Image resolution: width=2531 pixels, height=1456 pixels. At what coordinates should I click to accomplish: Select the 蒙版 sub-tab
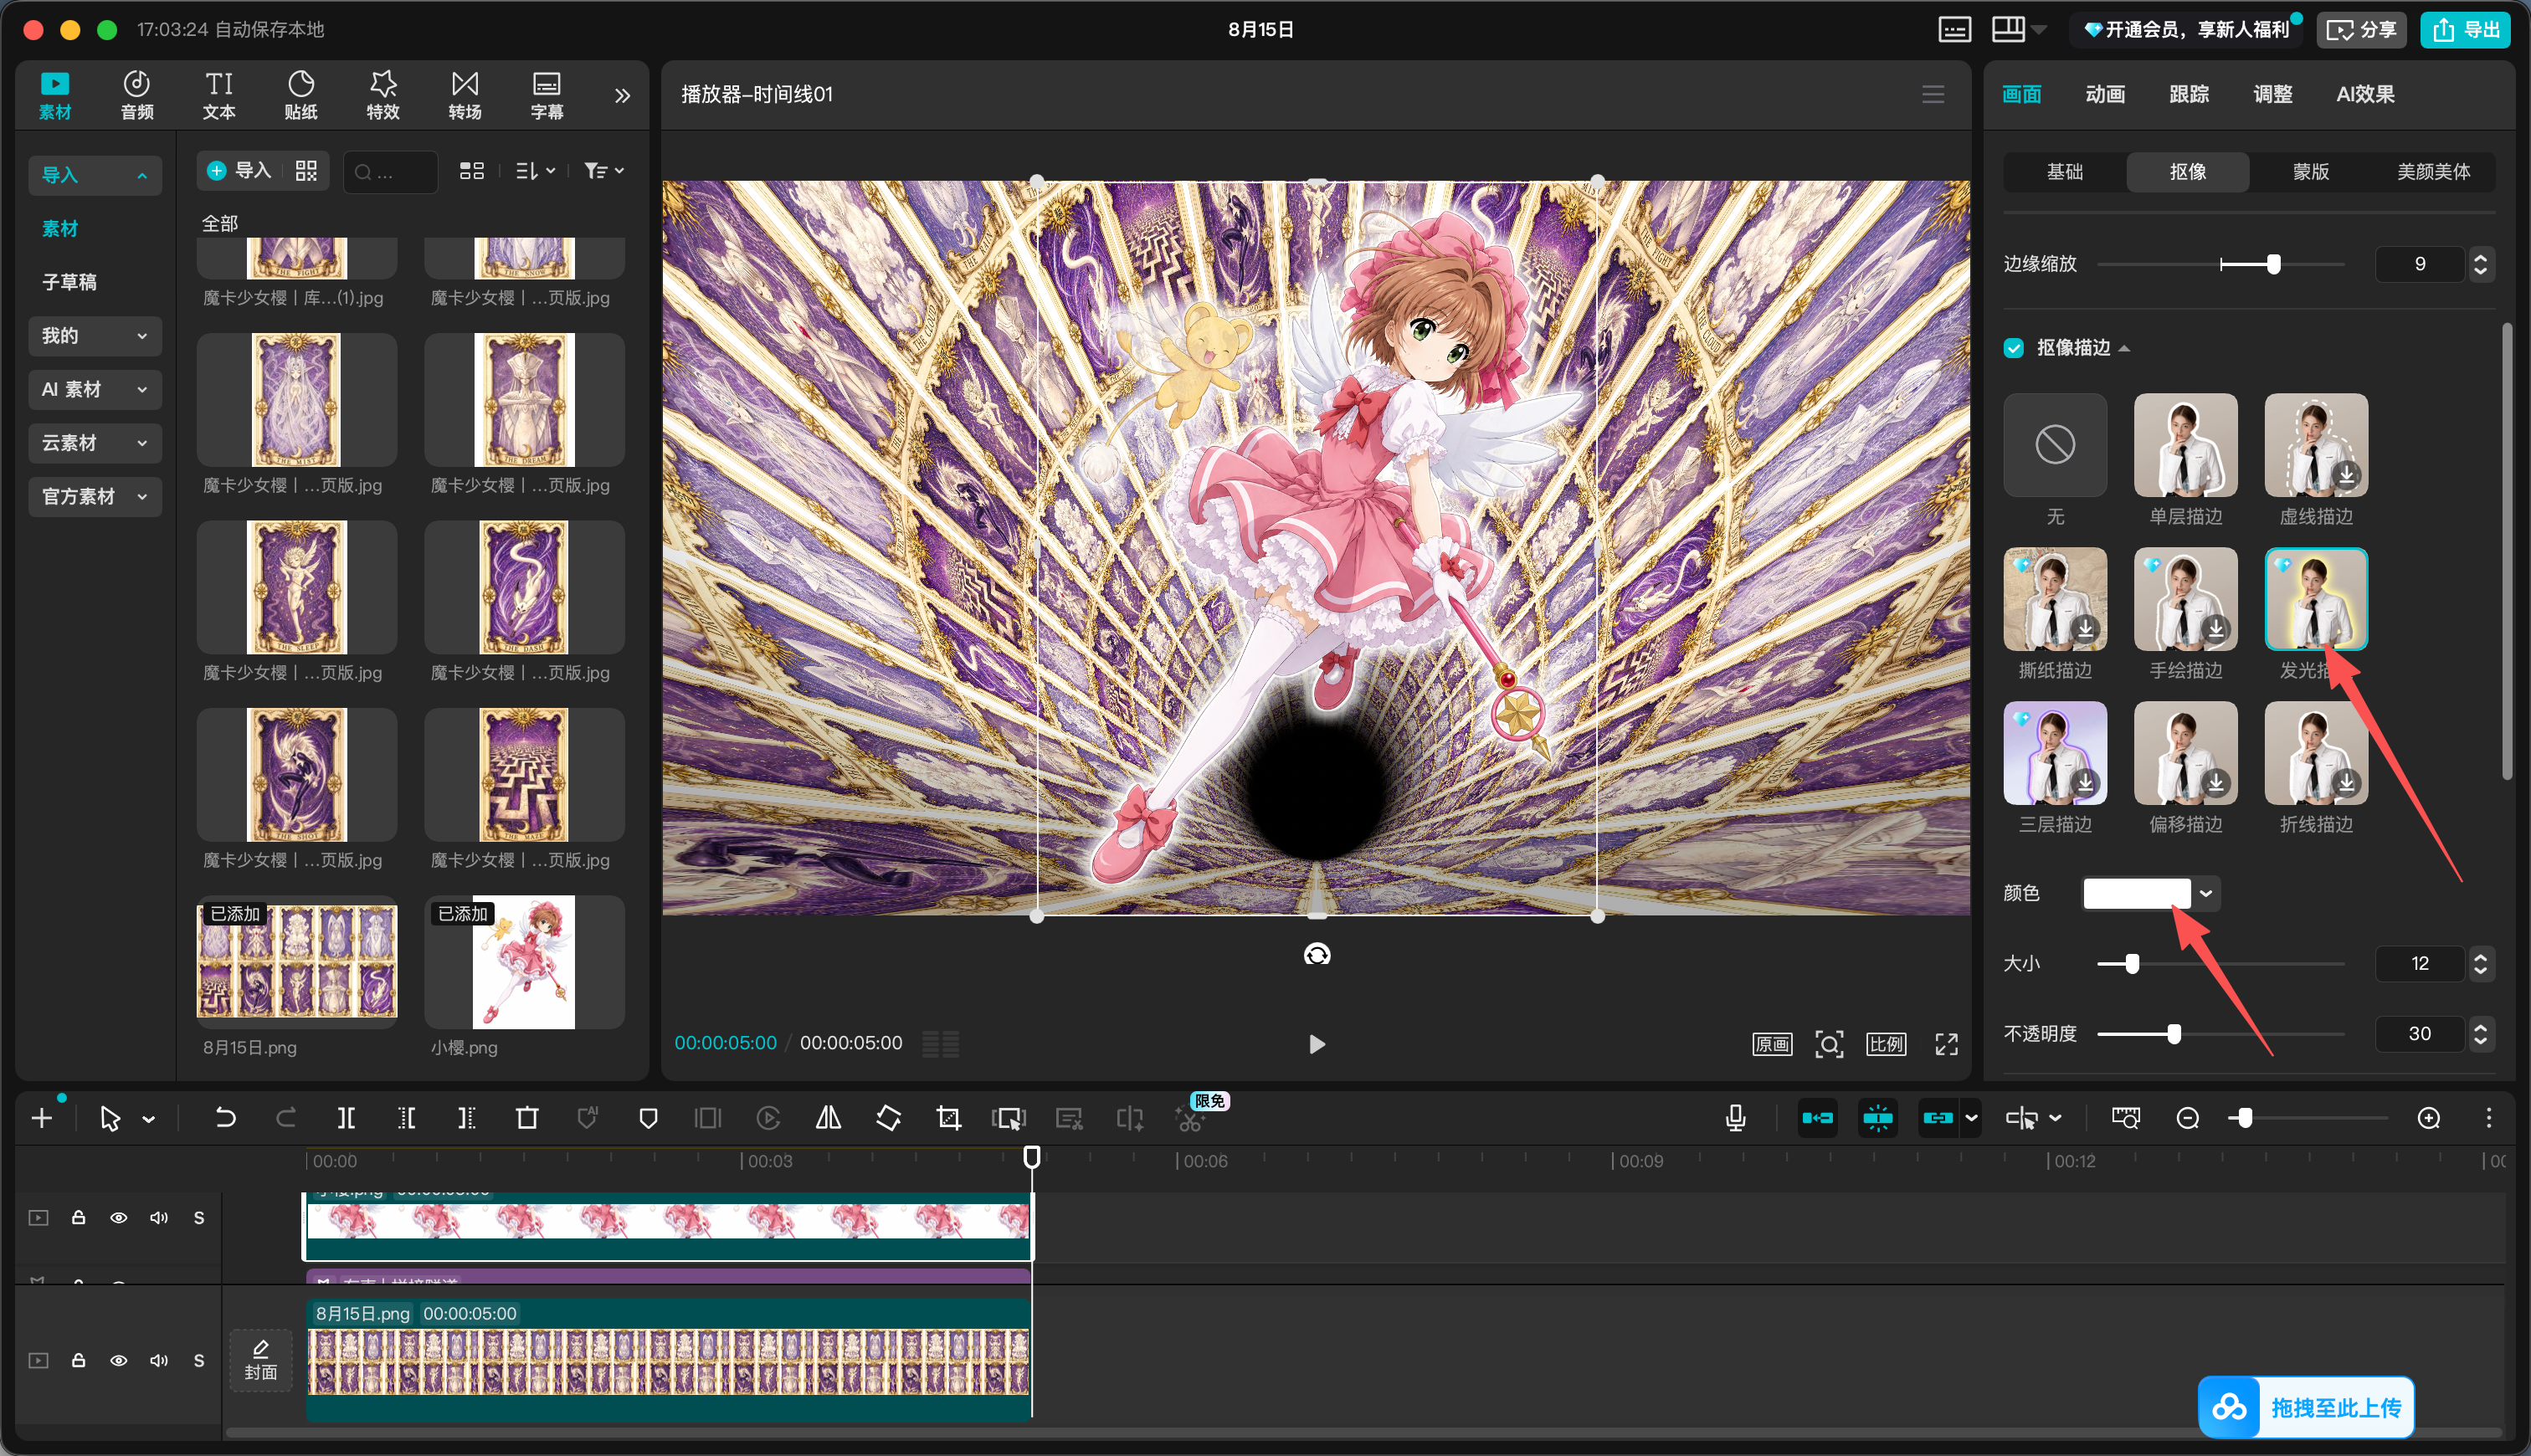(2311, 172)
